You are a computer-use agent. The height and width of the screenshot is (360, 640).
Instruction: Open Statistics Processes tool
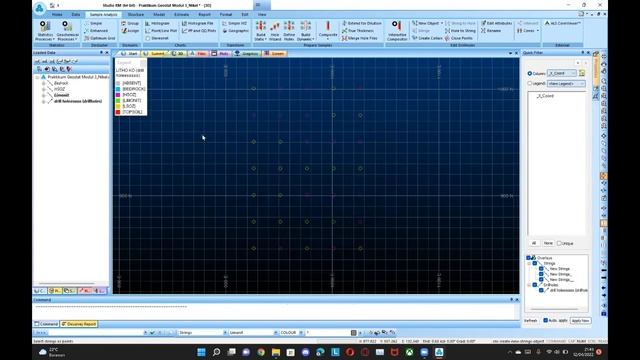point(45,31)
